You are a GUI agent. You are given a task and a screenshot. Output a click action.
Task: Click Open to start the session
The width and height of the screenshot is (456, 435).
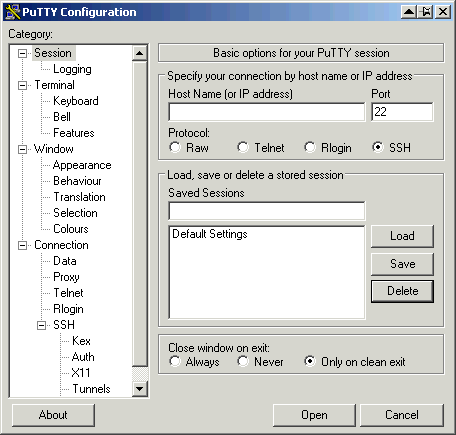click(x=314, y=415)
